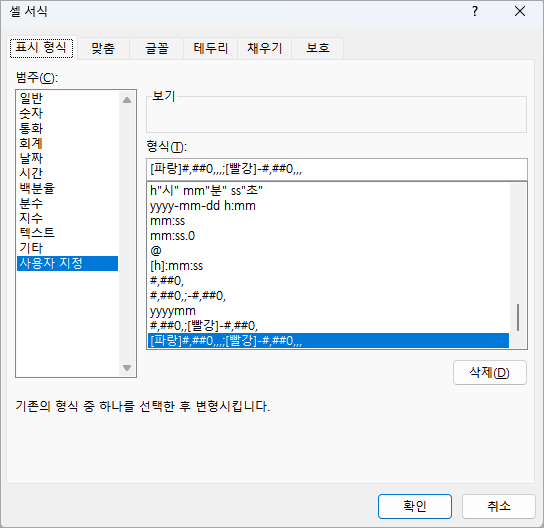Screen dimensions: 544x528
Task: Click category list scroll up arrow
Action: (127, 100)
